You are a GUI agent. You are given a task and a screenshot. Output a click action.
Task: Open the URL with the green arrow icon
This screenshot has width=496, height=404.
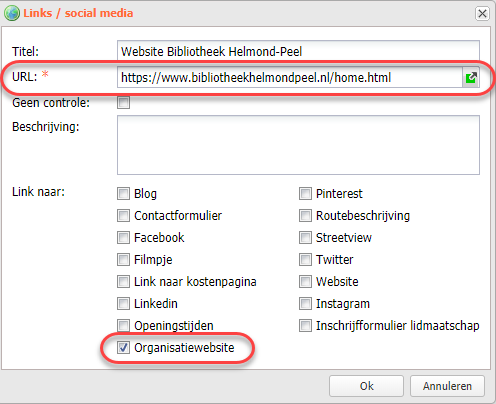[x=471, y=78]
